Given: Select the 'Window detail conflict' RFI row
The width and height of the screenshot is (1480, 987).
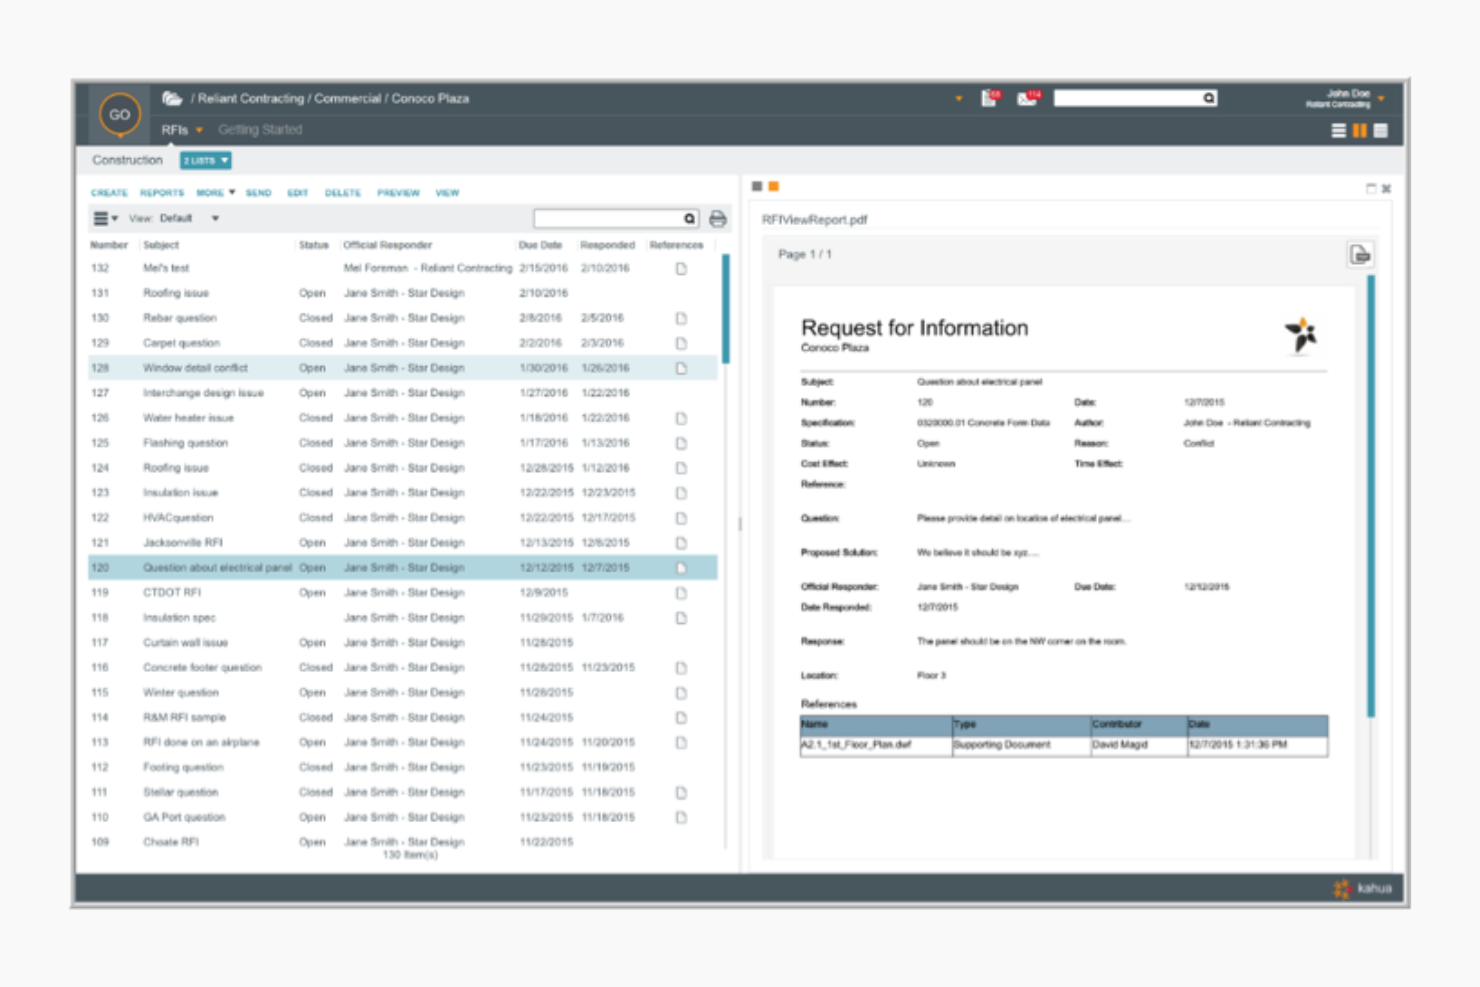Looking at the screenshot, I should coord(403,368).
